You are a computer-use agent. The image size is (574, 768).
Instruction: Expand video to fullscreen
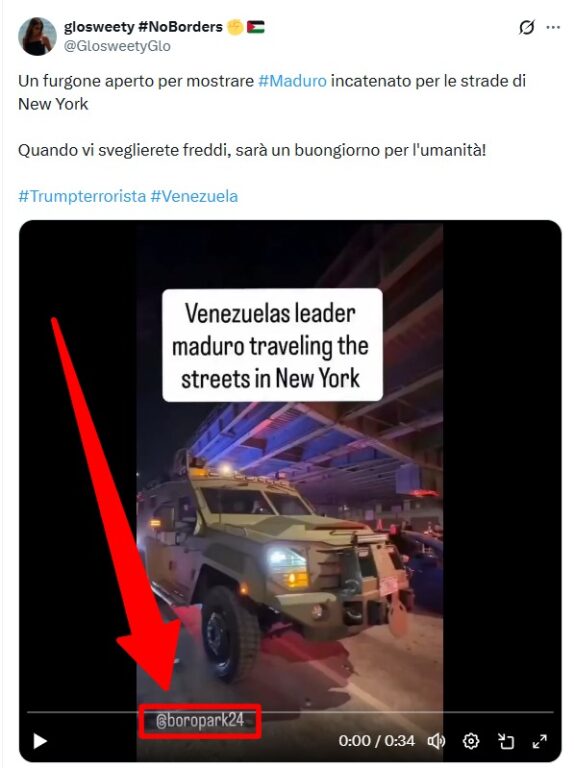[x=540, y=741]
